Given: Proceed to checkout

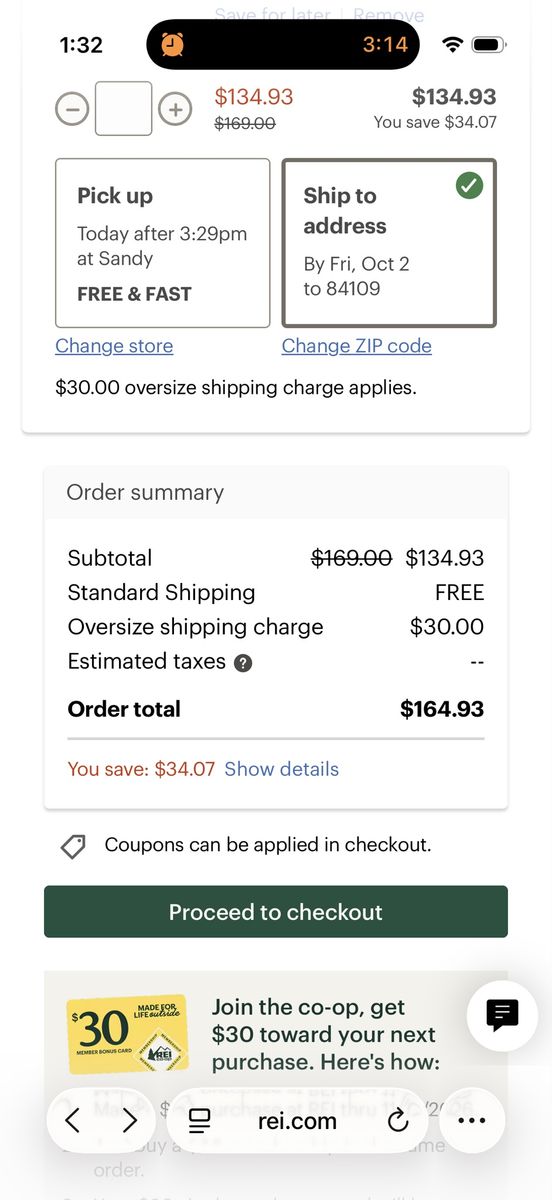Looking at the screenshot, I should pyautogui.click(x=276, y=912).
